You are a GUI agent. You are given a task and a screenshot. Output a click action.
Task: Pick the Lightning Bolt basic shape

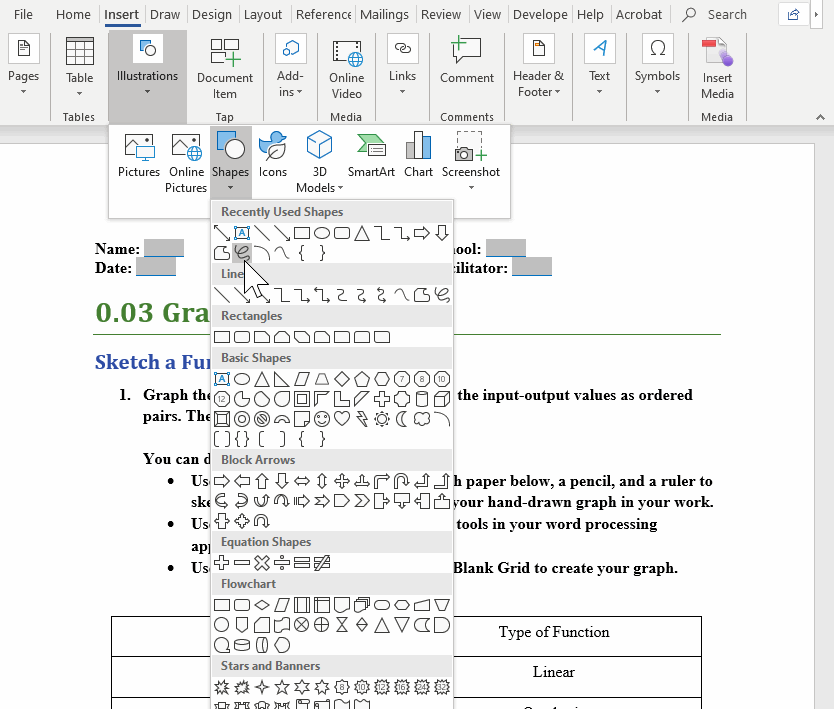tap(362, 418)
